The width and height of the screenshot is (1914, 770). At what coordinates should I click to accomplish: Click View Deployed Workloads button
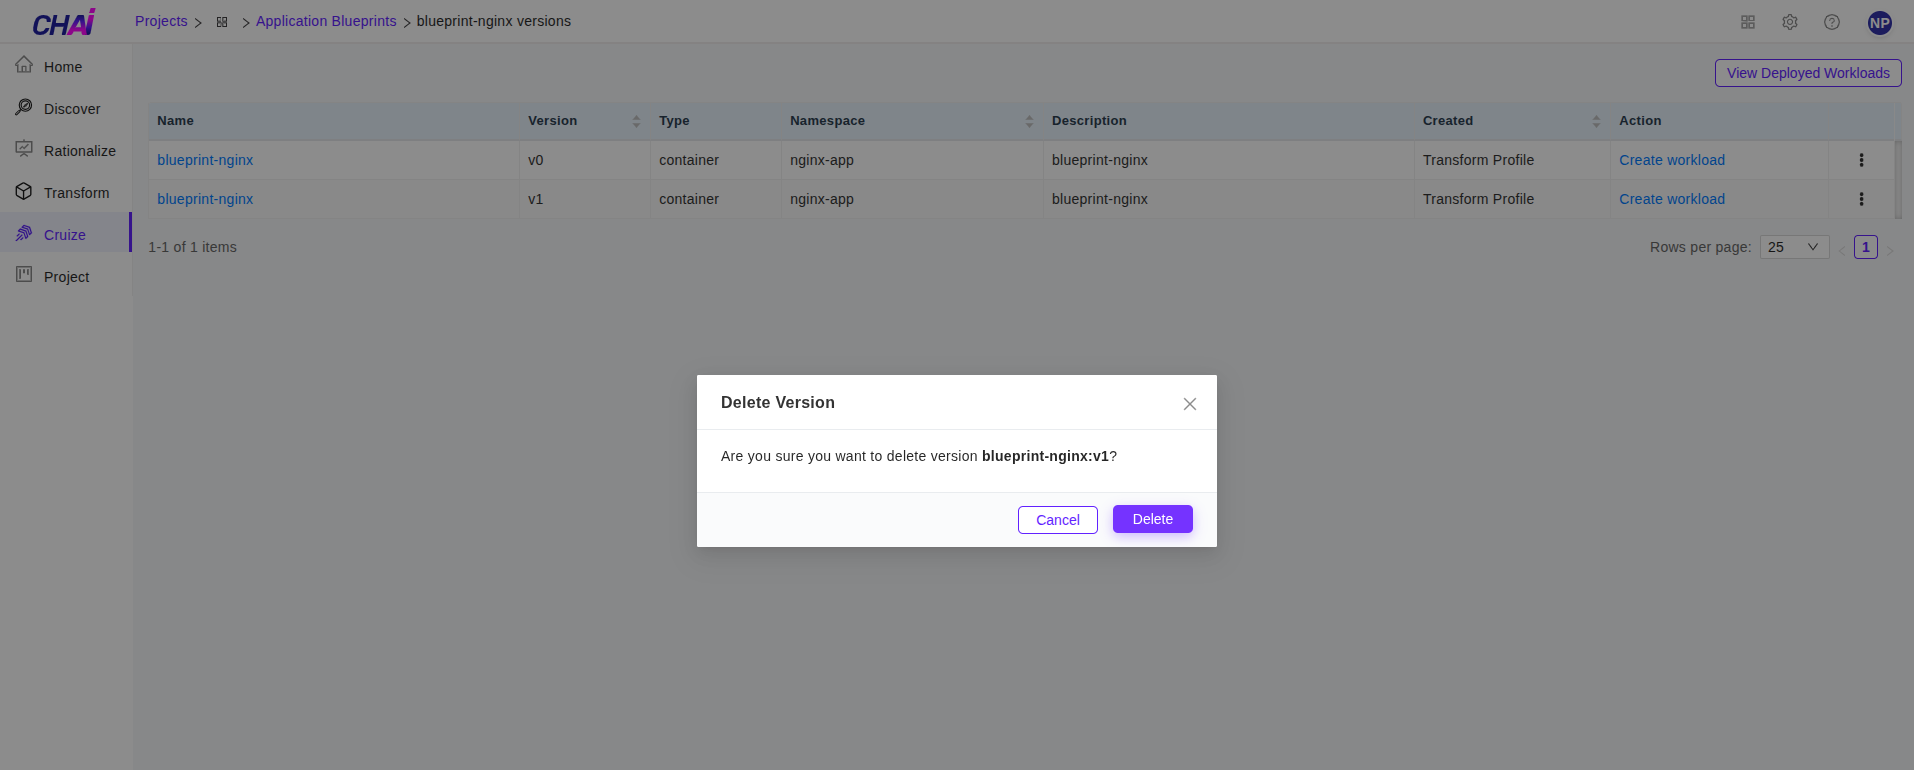[1807, 73]
